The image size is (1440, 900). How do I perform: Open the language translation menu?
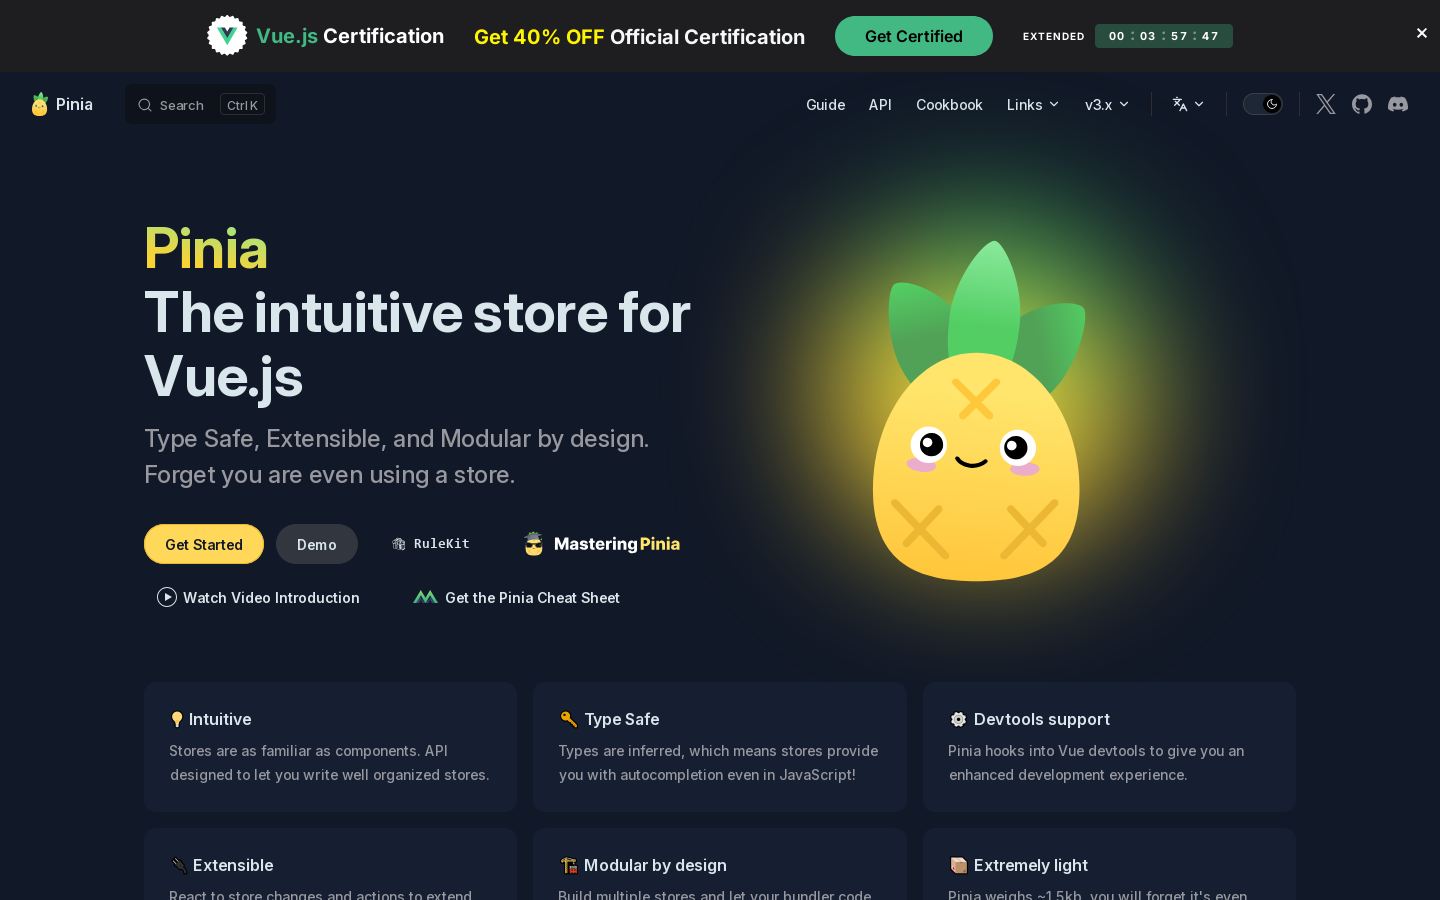coord(1188,104)
